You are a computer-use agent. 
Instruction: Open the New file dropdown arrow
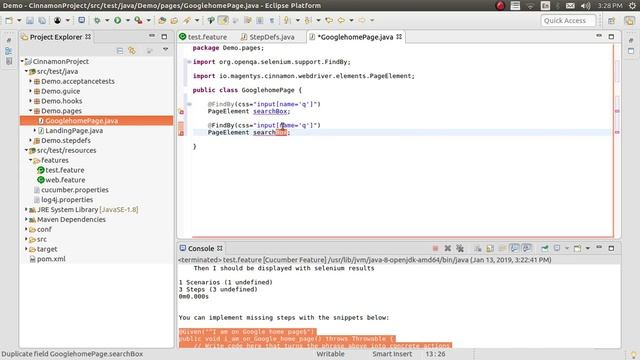(19, 20)
